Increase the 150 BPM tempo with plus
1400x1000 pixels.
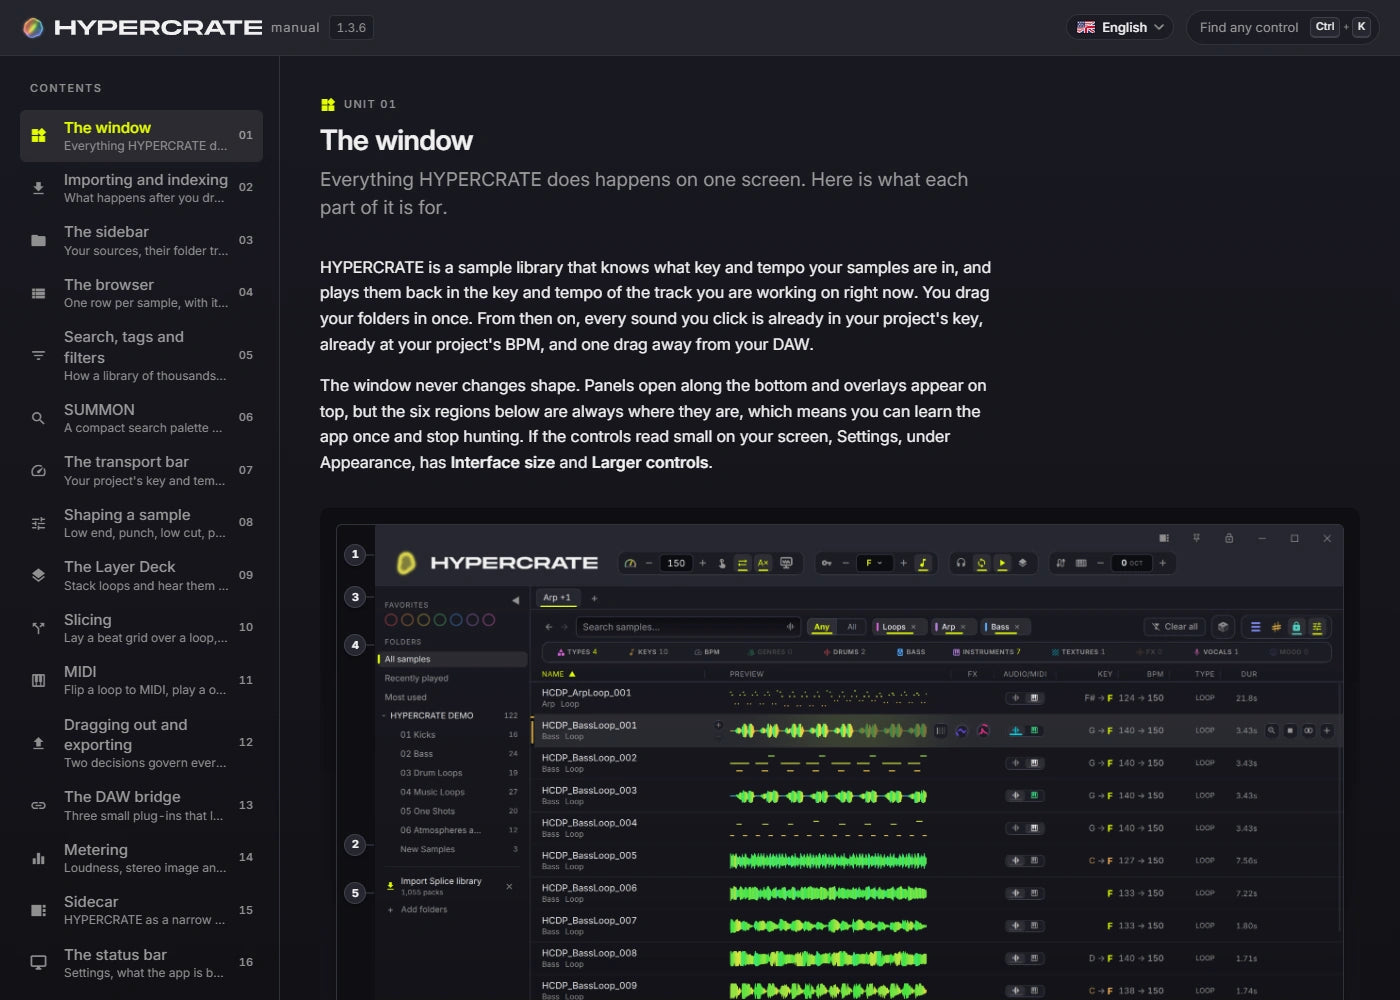(x=702, y=563)
